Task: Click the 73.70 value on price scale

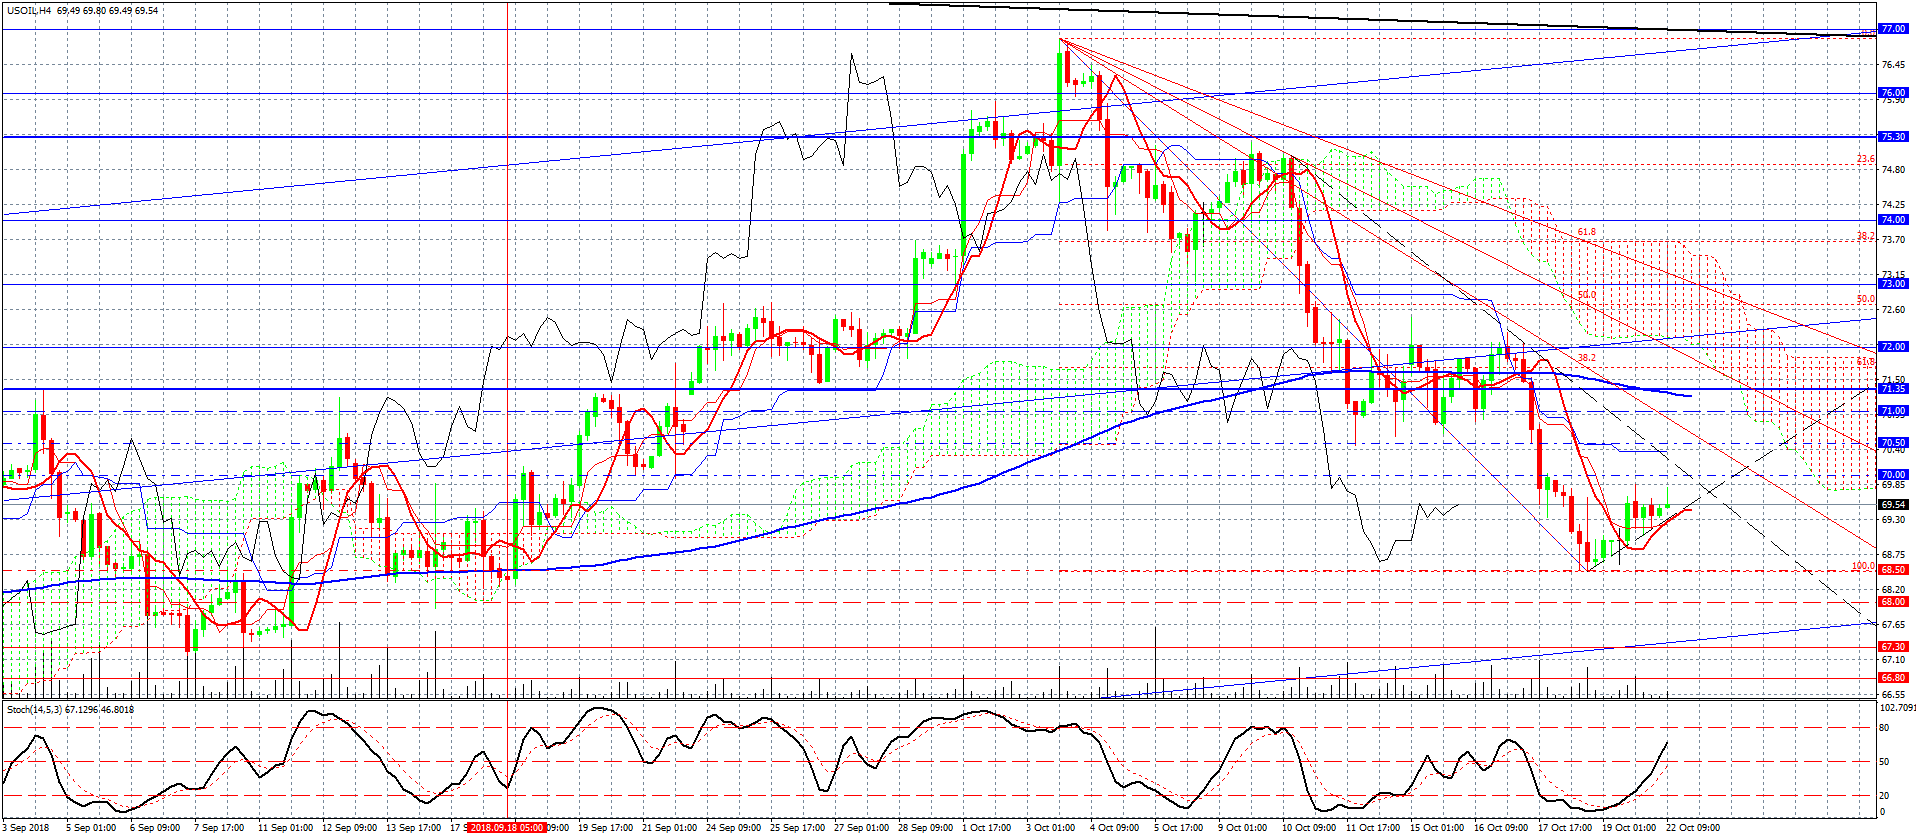Action: (1893, 240)
